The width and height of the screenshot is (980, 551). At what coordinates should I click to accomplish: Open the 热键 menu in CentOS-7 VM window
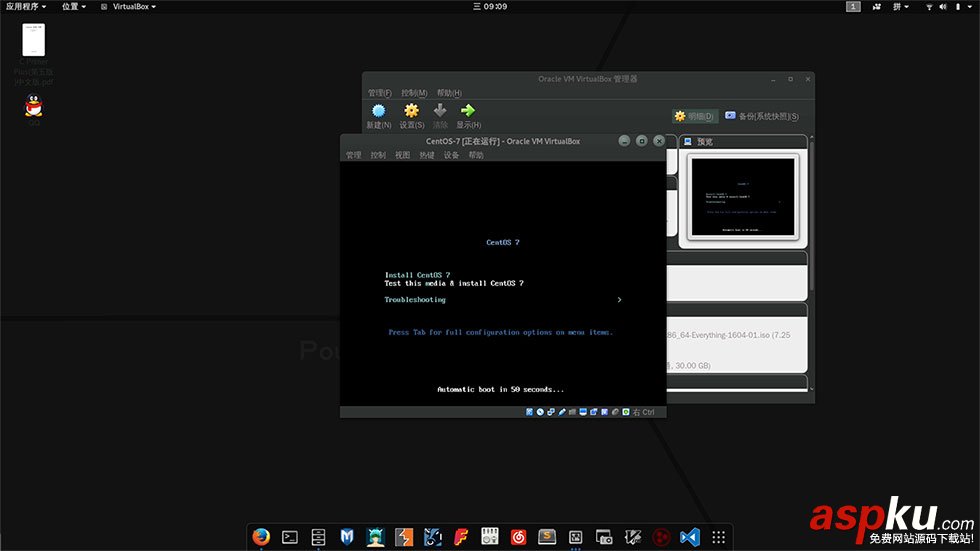[427, 155]
